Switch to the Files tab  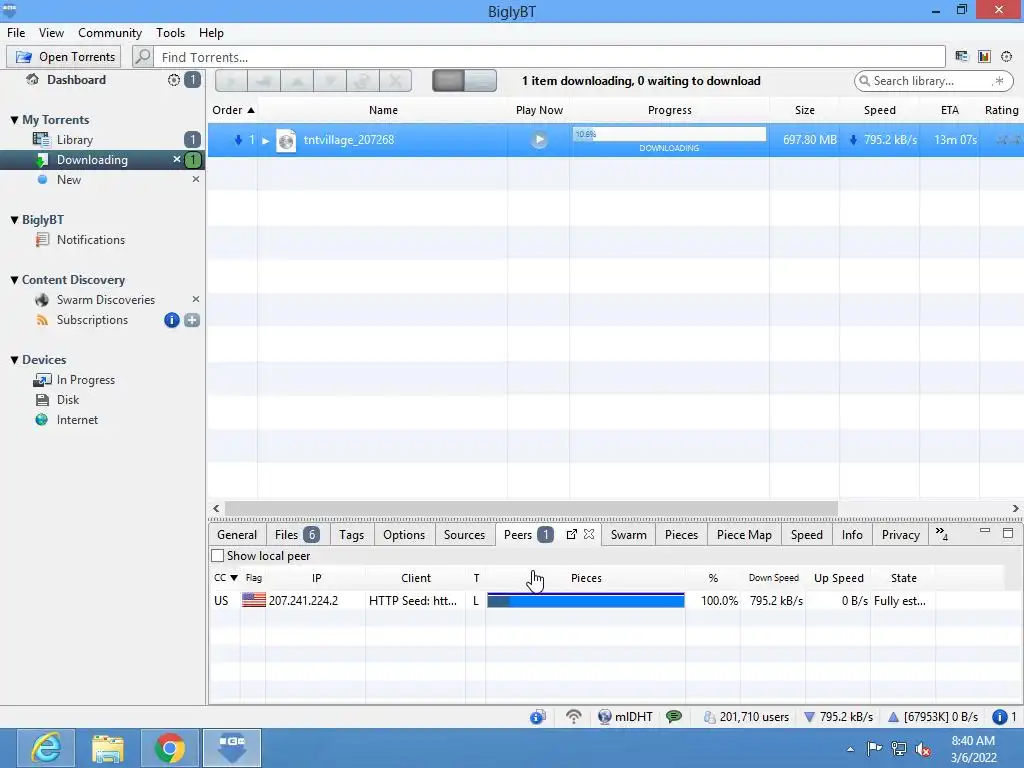[x=297, y=535]
